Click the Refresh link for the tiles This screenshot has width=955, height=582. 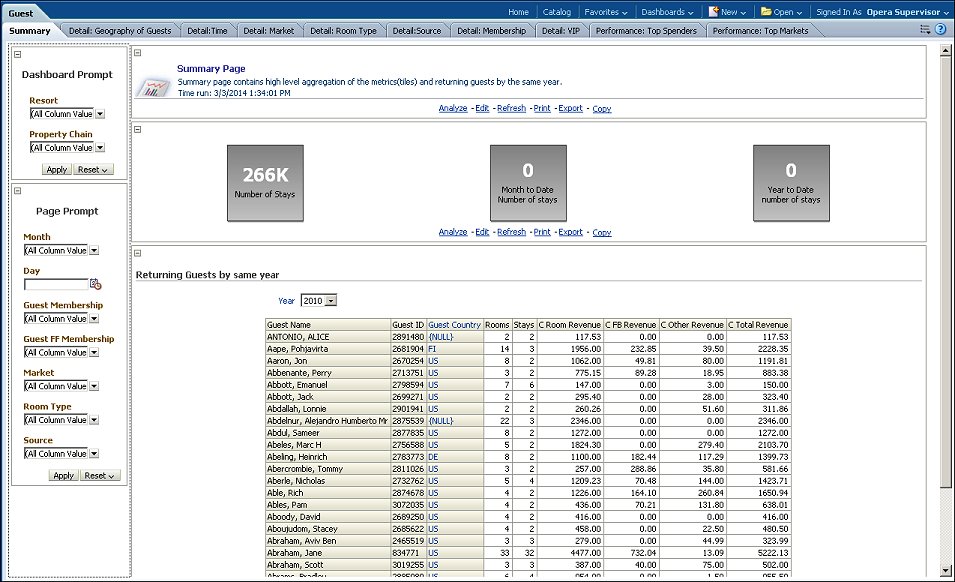click(x=511, y=232)
